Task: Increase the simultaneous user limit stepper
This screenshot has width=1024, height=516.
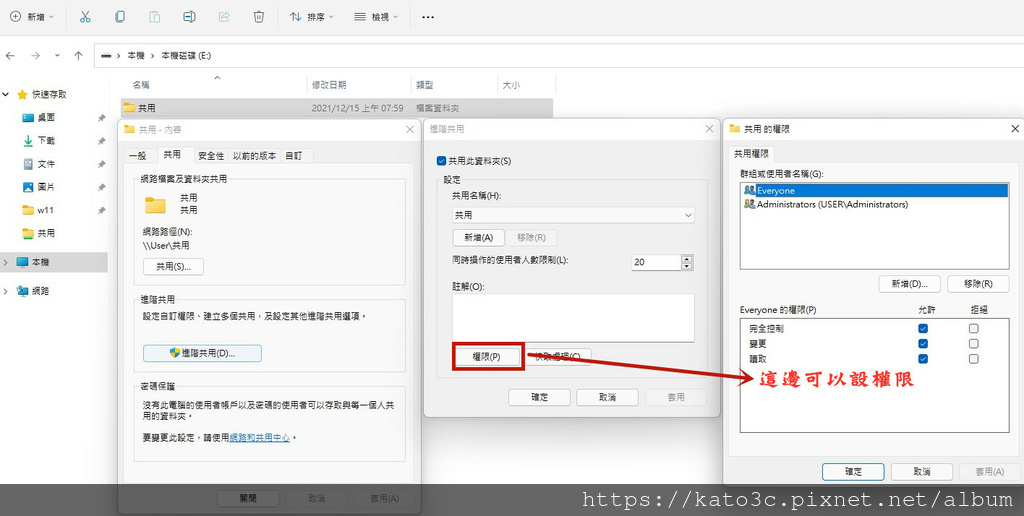Action: pos(686,259)
